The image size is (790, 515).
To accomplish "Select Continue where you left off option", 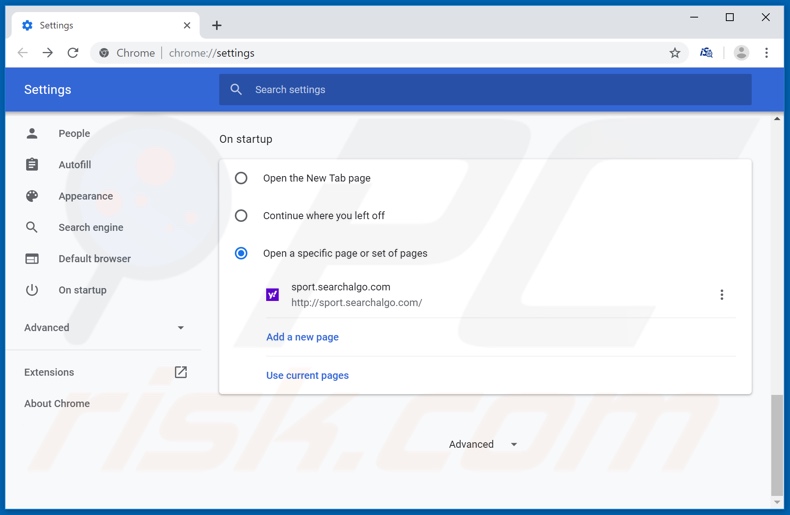I will click(241, 216).
